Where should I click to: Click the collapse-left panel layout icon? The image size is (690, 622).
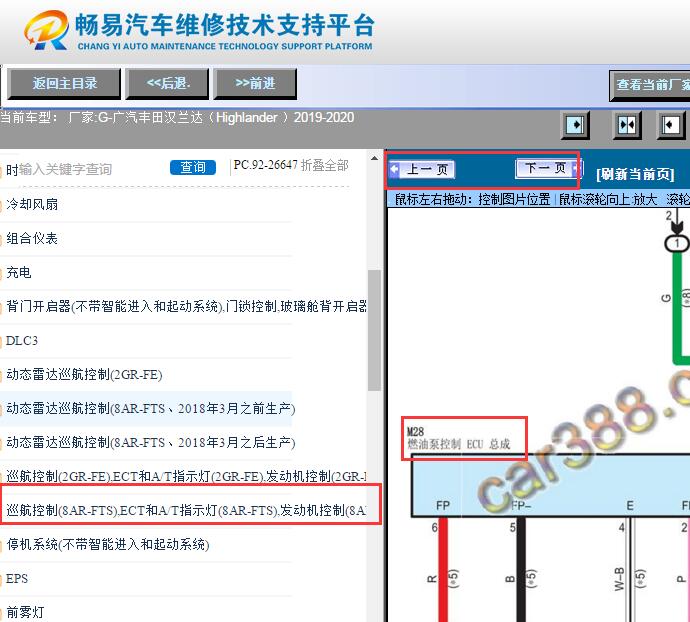point(671,125)
